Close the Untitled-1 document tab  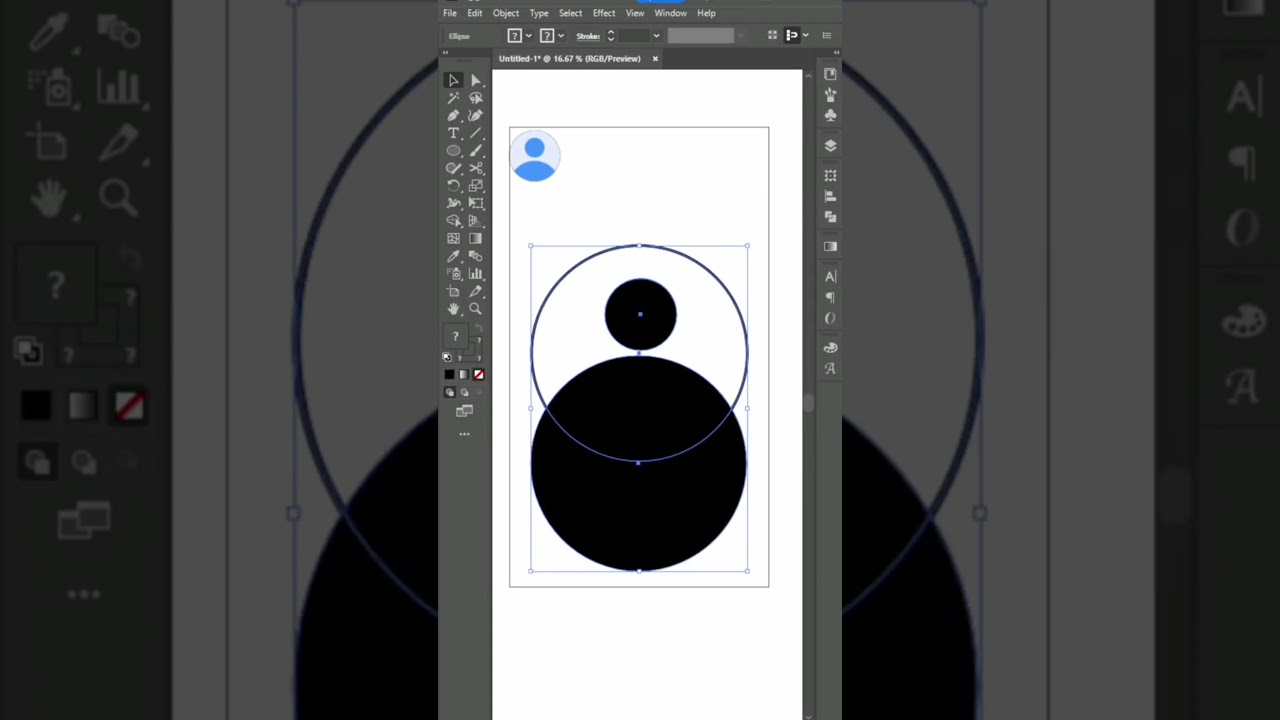(655, 59)
